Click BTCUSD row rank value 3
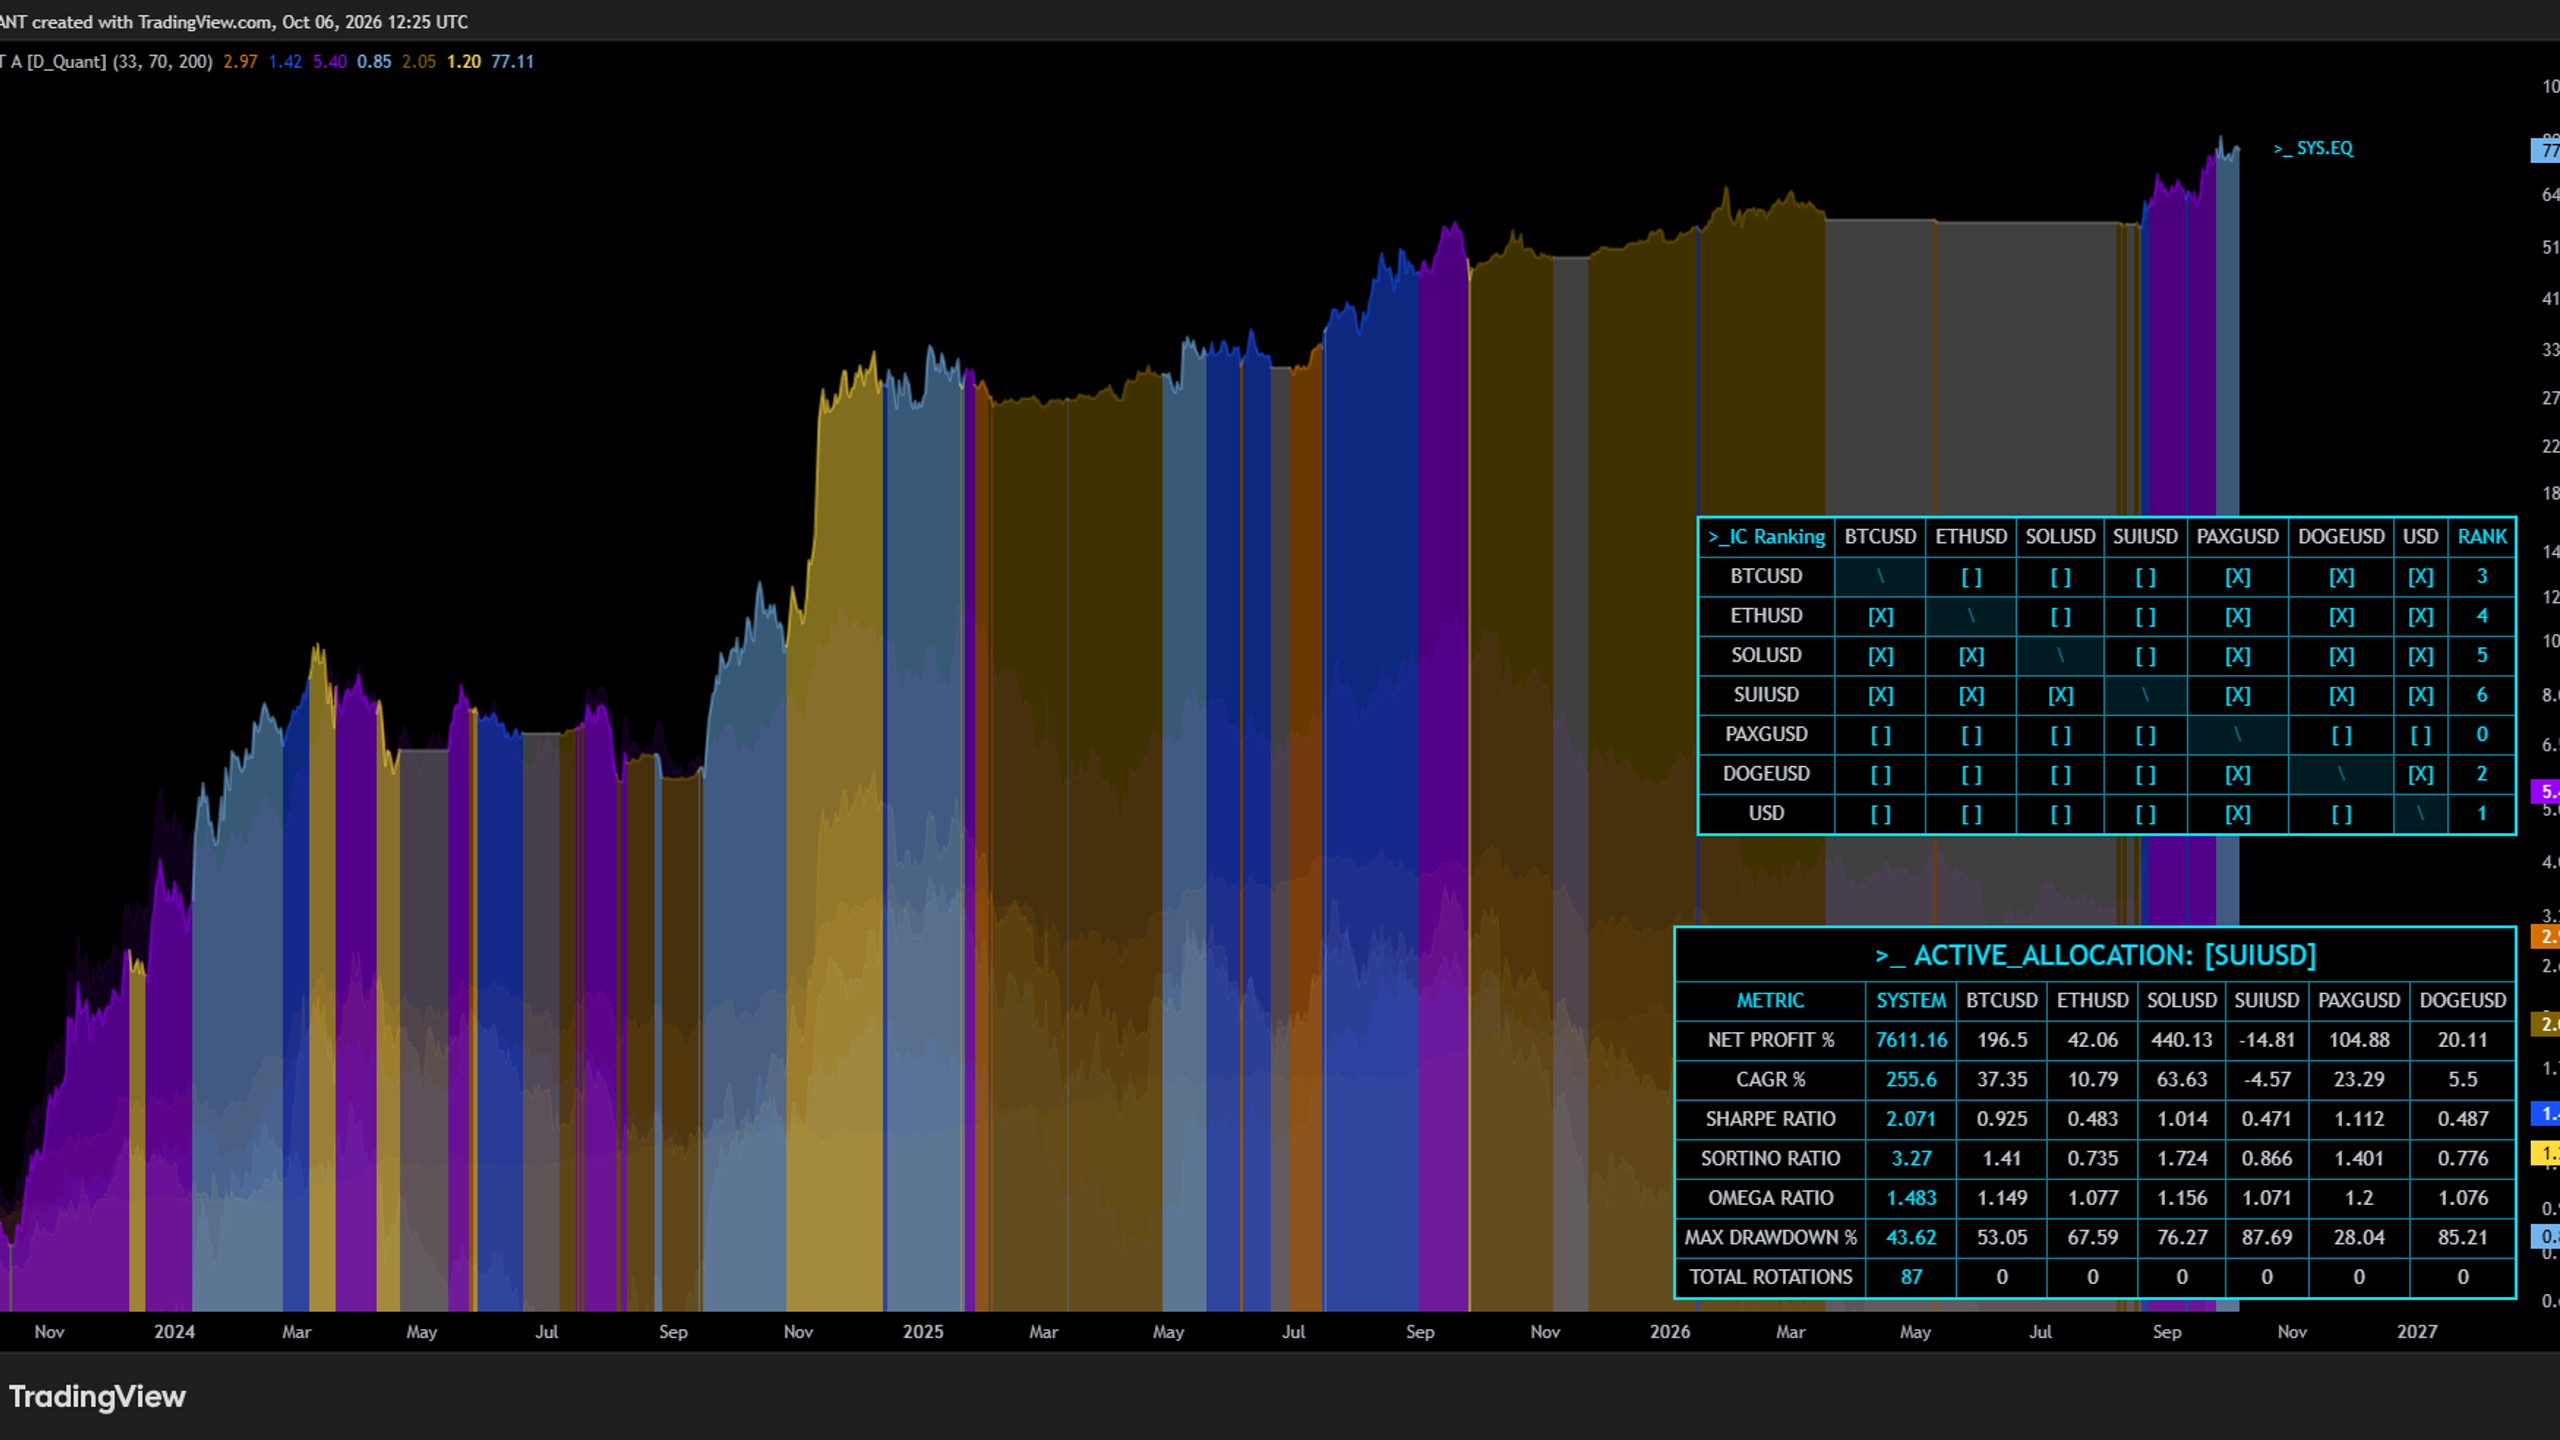This screenshot has width=2560, height=1440. coord(2482,576)
